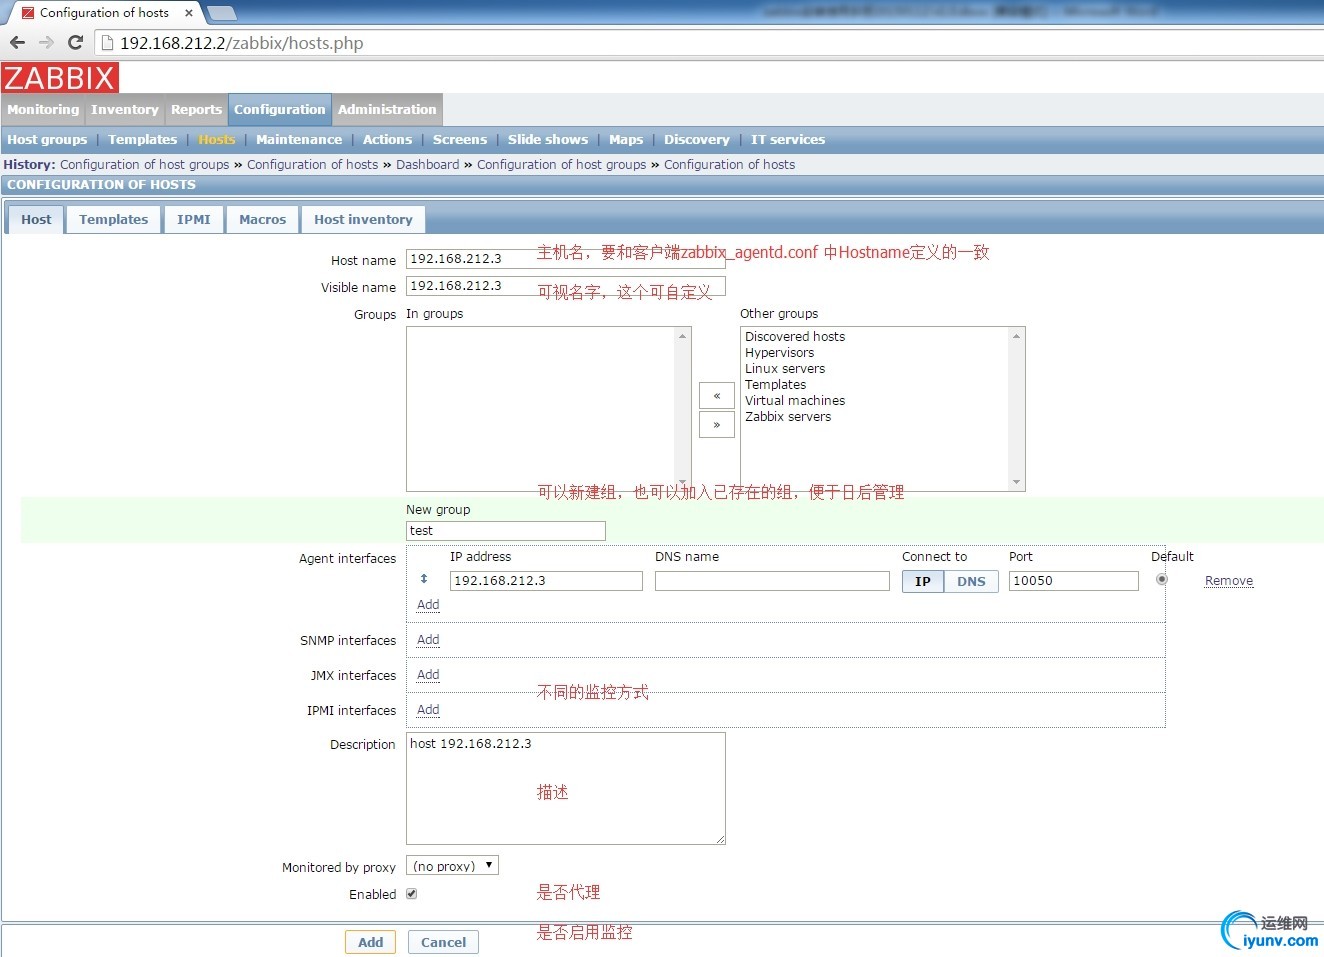Click the browser address bar URL
Image resolution: width=1324 pixels, height=957 pixels.
pyautogui.click(x=242, y=43)
